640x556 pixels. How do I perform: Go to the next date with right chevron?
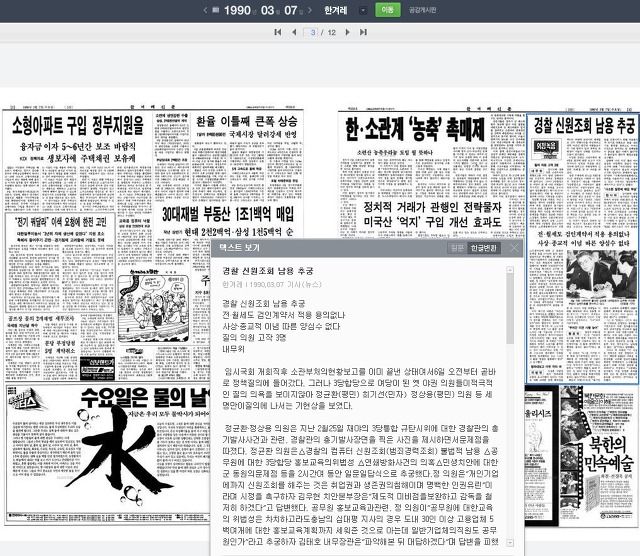click(x=310, y=10)
